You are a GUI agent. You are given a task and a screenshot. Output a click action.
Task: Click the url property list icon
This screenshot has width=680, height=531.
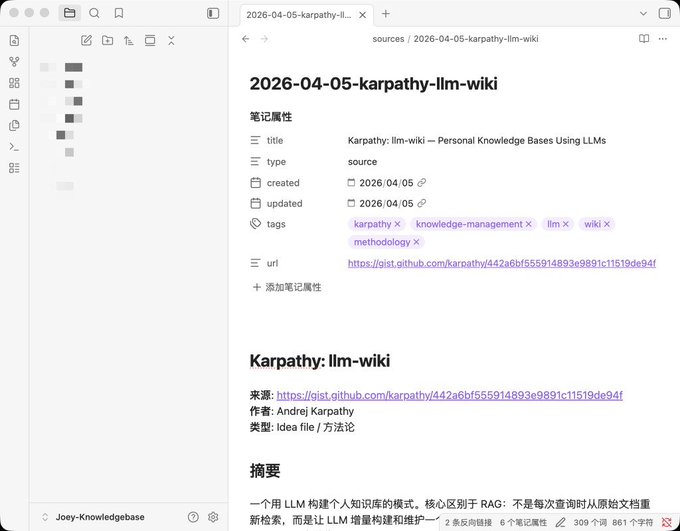(x=255, y=263)
